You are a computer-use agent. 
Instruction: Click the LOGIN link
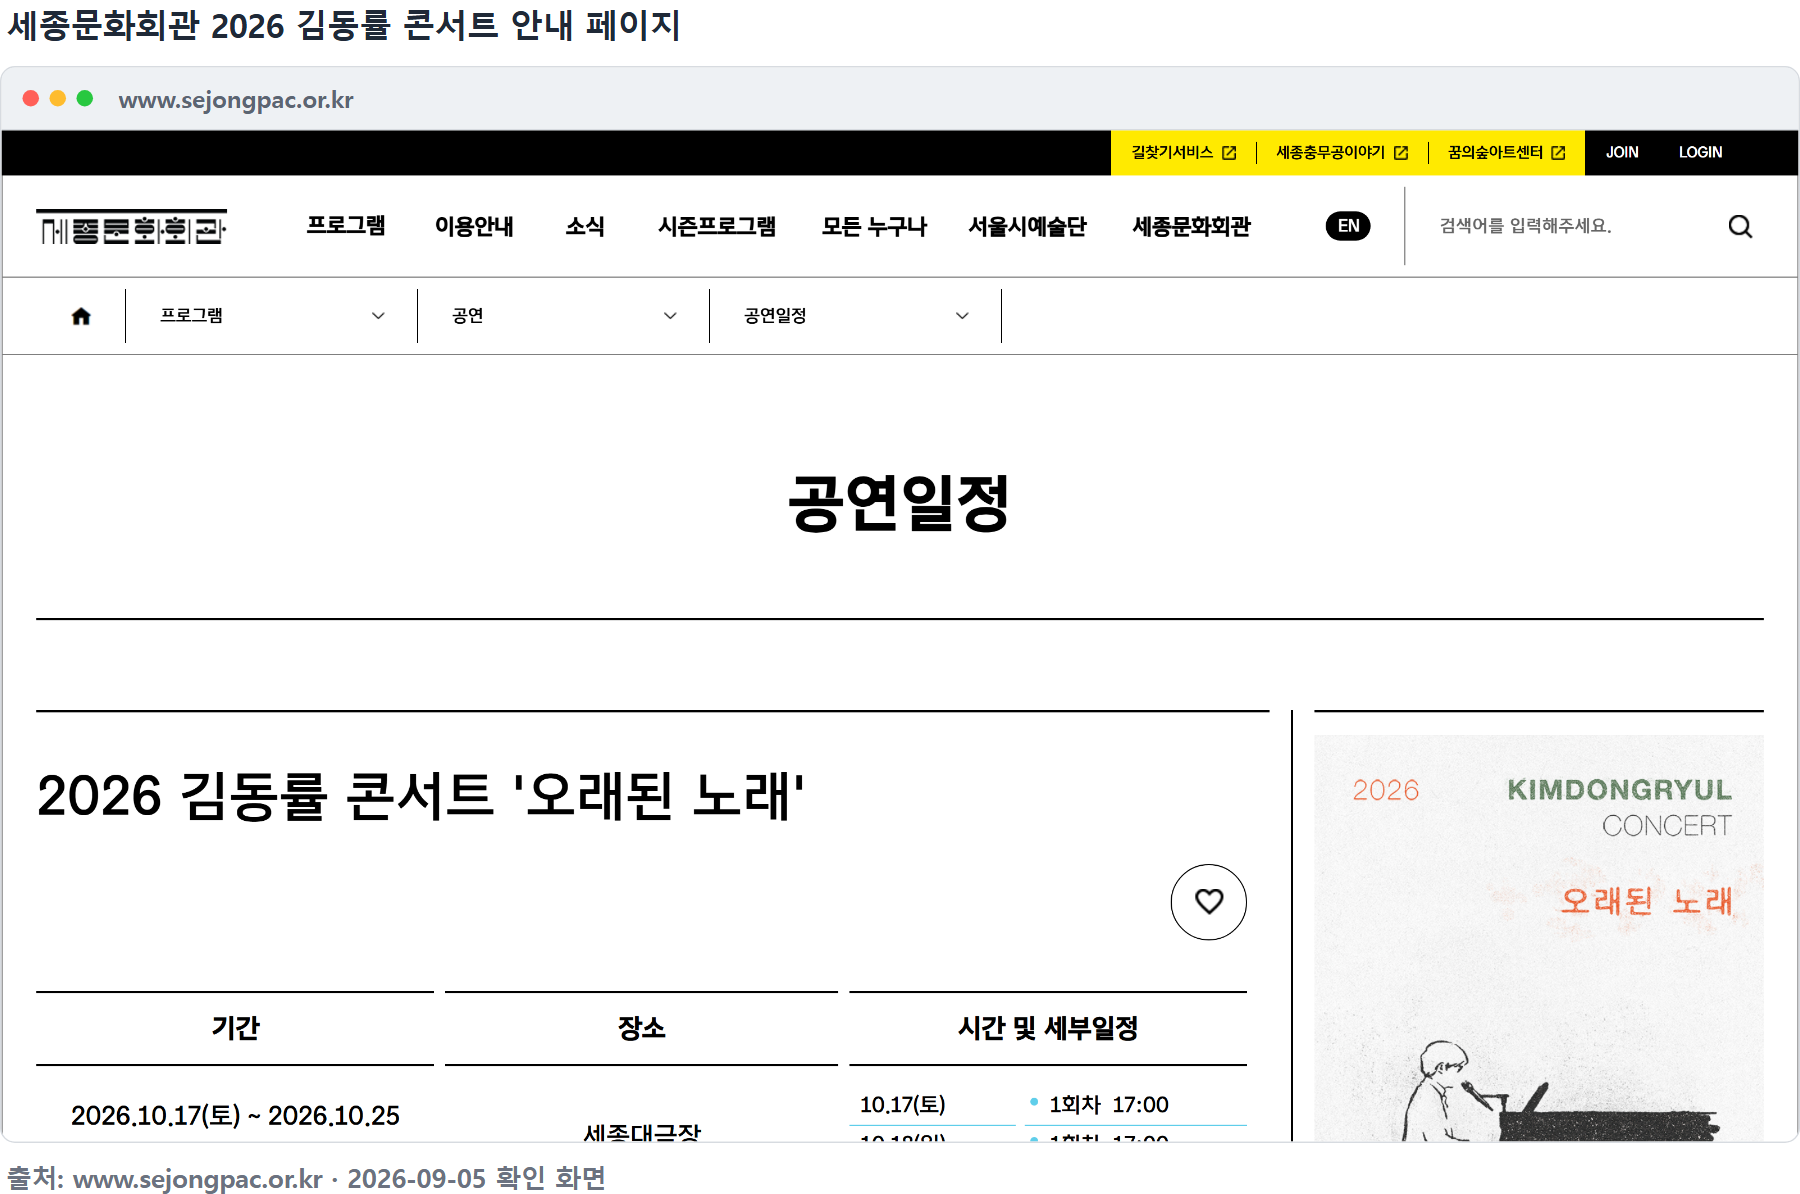click(x=1700, y=153)
